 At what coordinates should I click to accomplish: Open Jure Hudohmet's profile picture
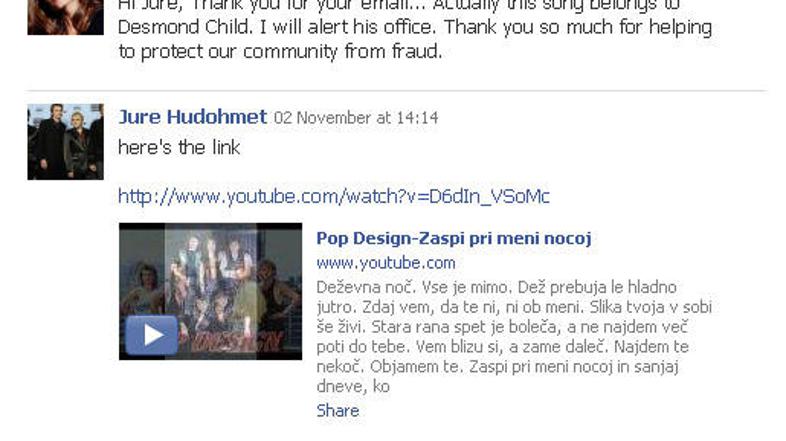(66, 142)
